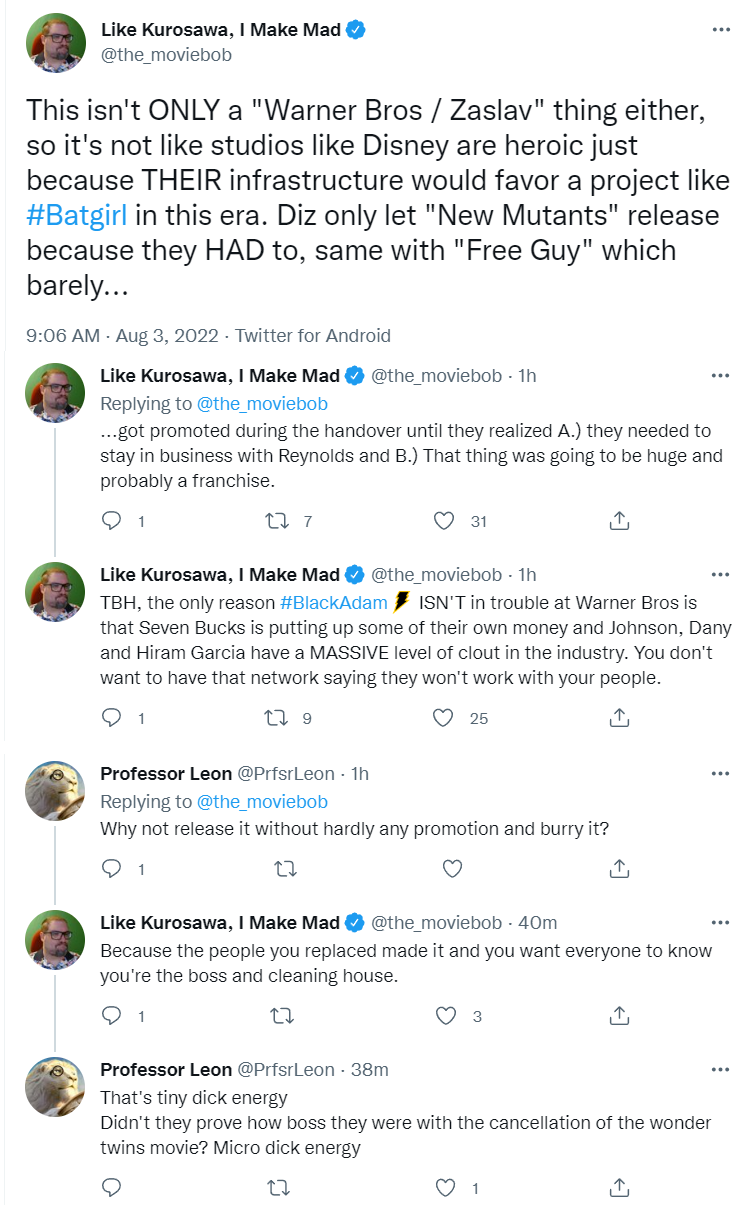Share the Black Adam tweet
The height and width of the screenshot is (1205, 752).
[x=619, y=717]
